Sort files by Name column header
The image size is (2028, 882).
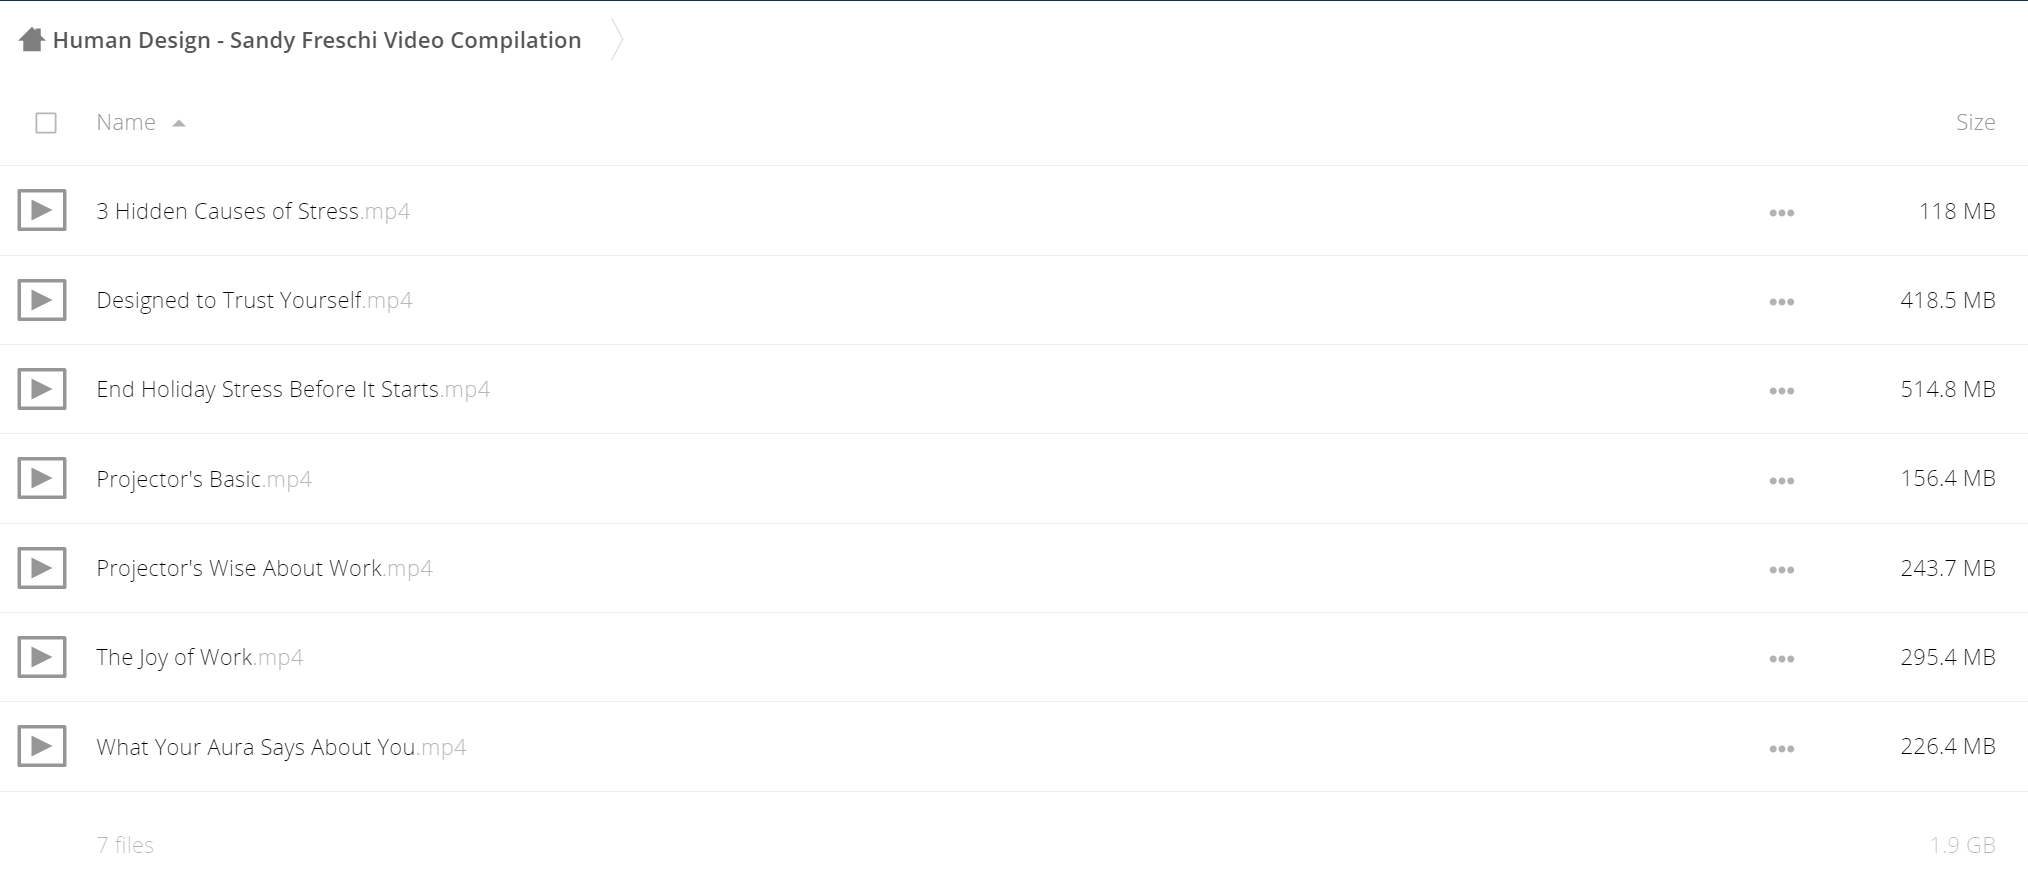(x=126, y=122)
